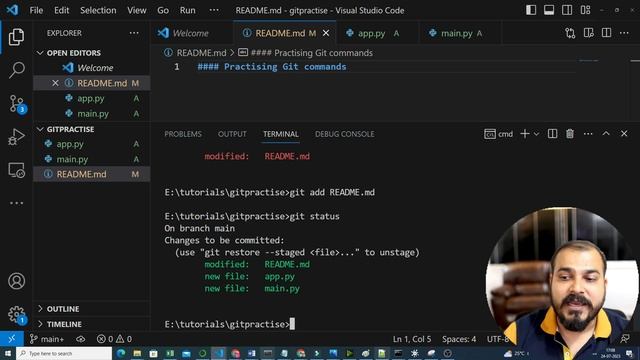This screenshot has width=640, height=360.
Task: Switch to the main.py editor tab
Action: coord(460,33)
